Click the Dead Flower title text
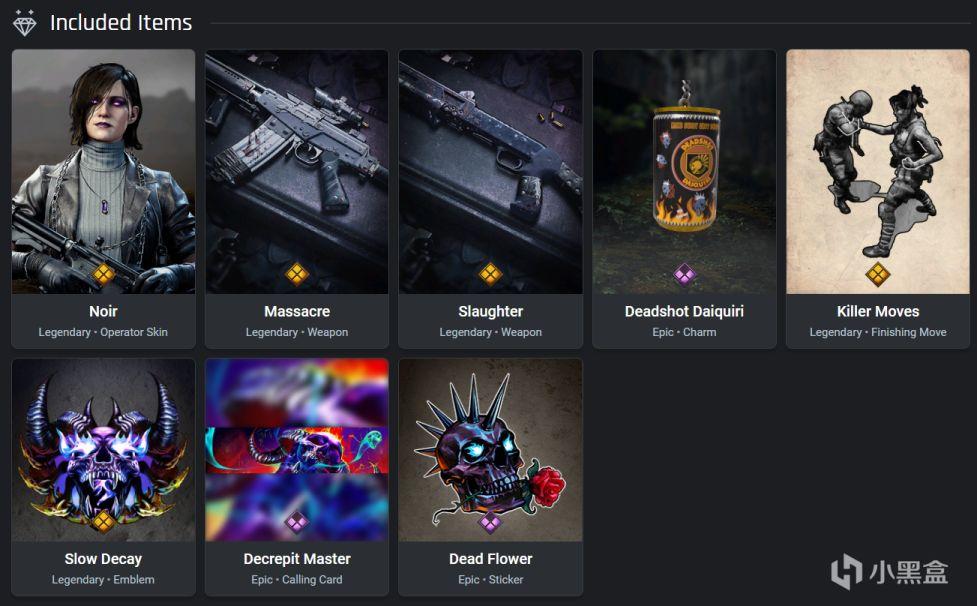The height and width of the screenshot is (606, 977). [x=490, y=559]
